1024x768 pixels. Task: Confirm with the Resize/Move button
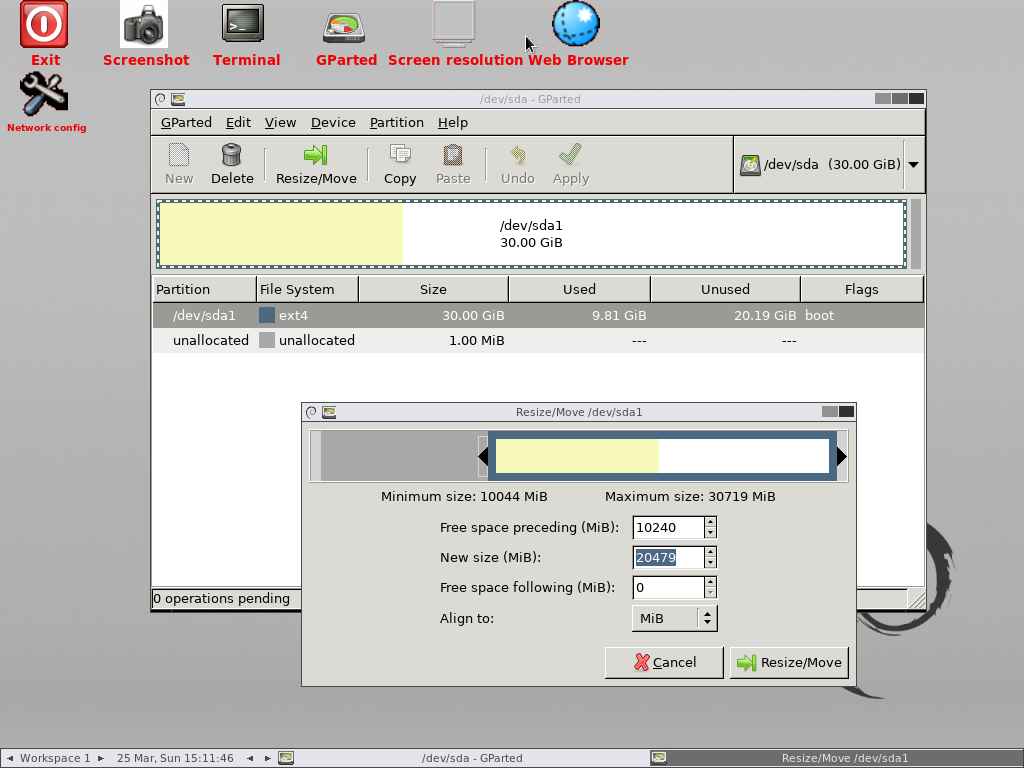point(789,662)
